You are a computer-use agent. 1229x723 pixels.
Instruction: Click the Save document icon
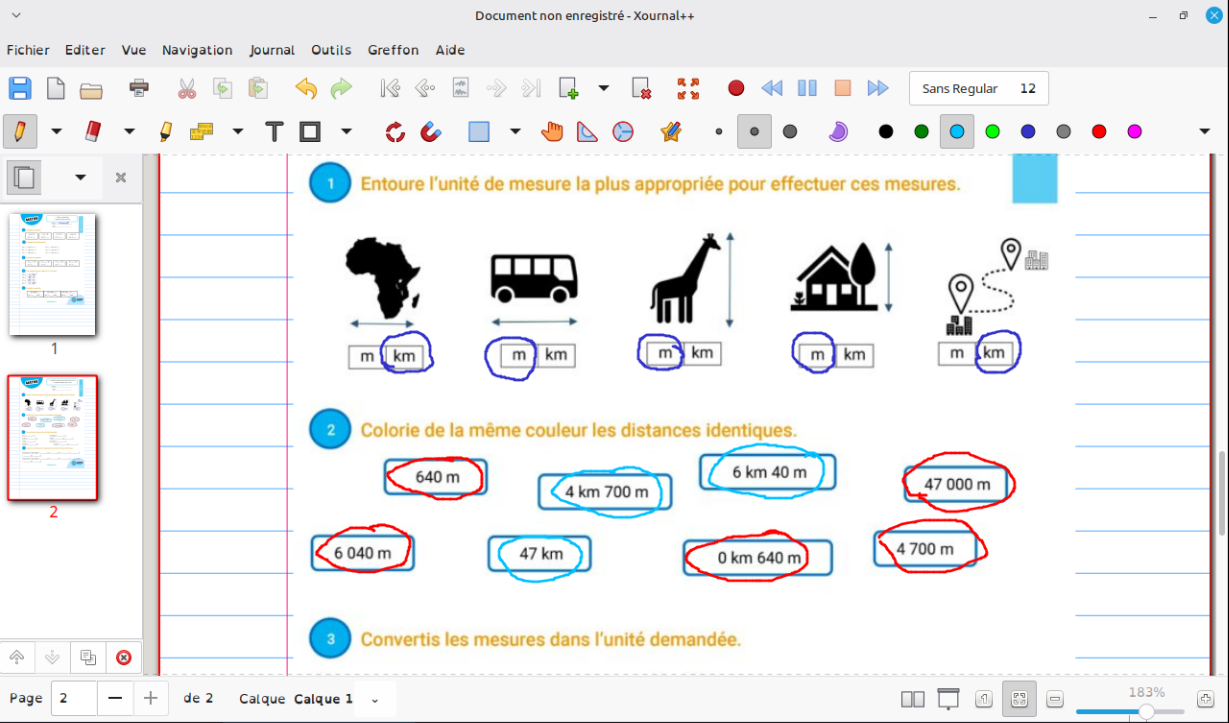(20, 88)
